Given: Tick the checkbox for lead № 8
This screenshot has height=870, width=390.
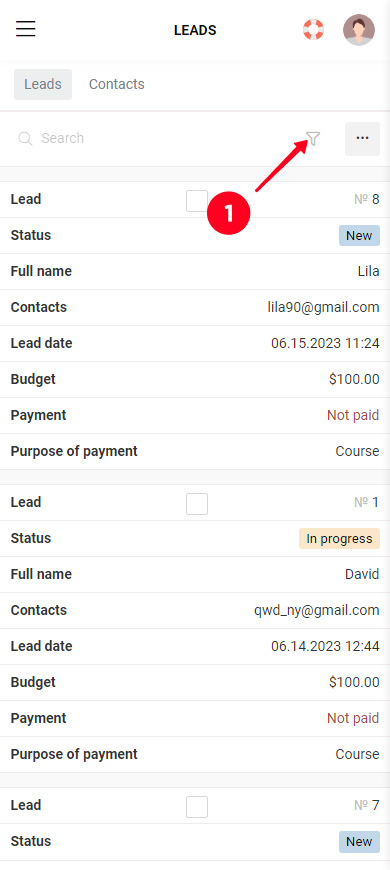Looking at the screenshot, I should point(197,201).
